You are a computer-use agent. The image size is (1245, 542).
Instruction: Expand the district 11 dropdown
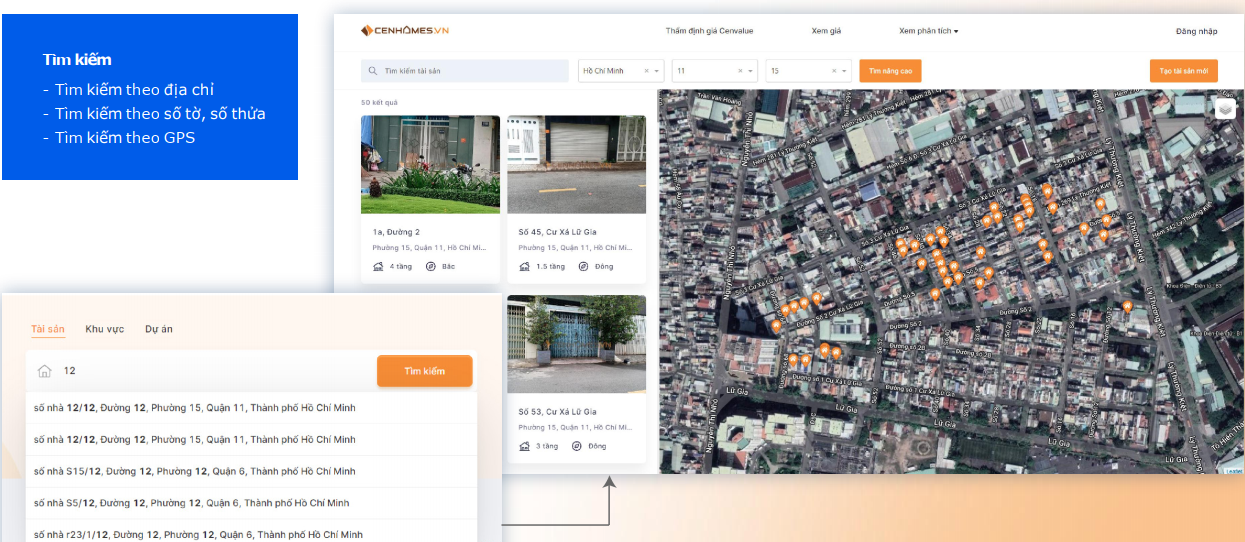point(752,71)
